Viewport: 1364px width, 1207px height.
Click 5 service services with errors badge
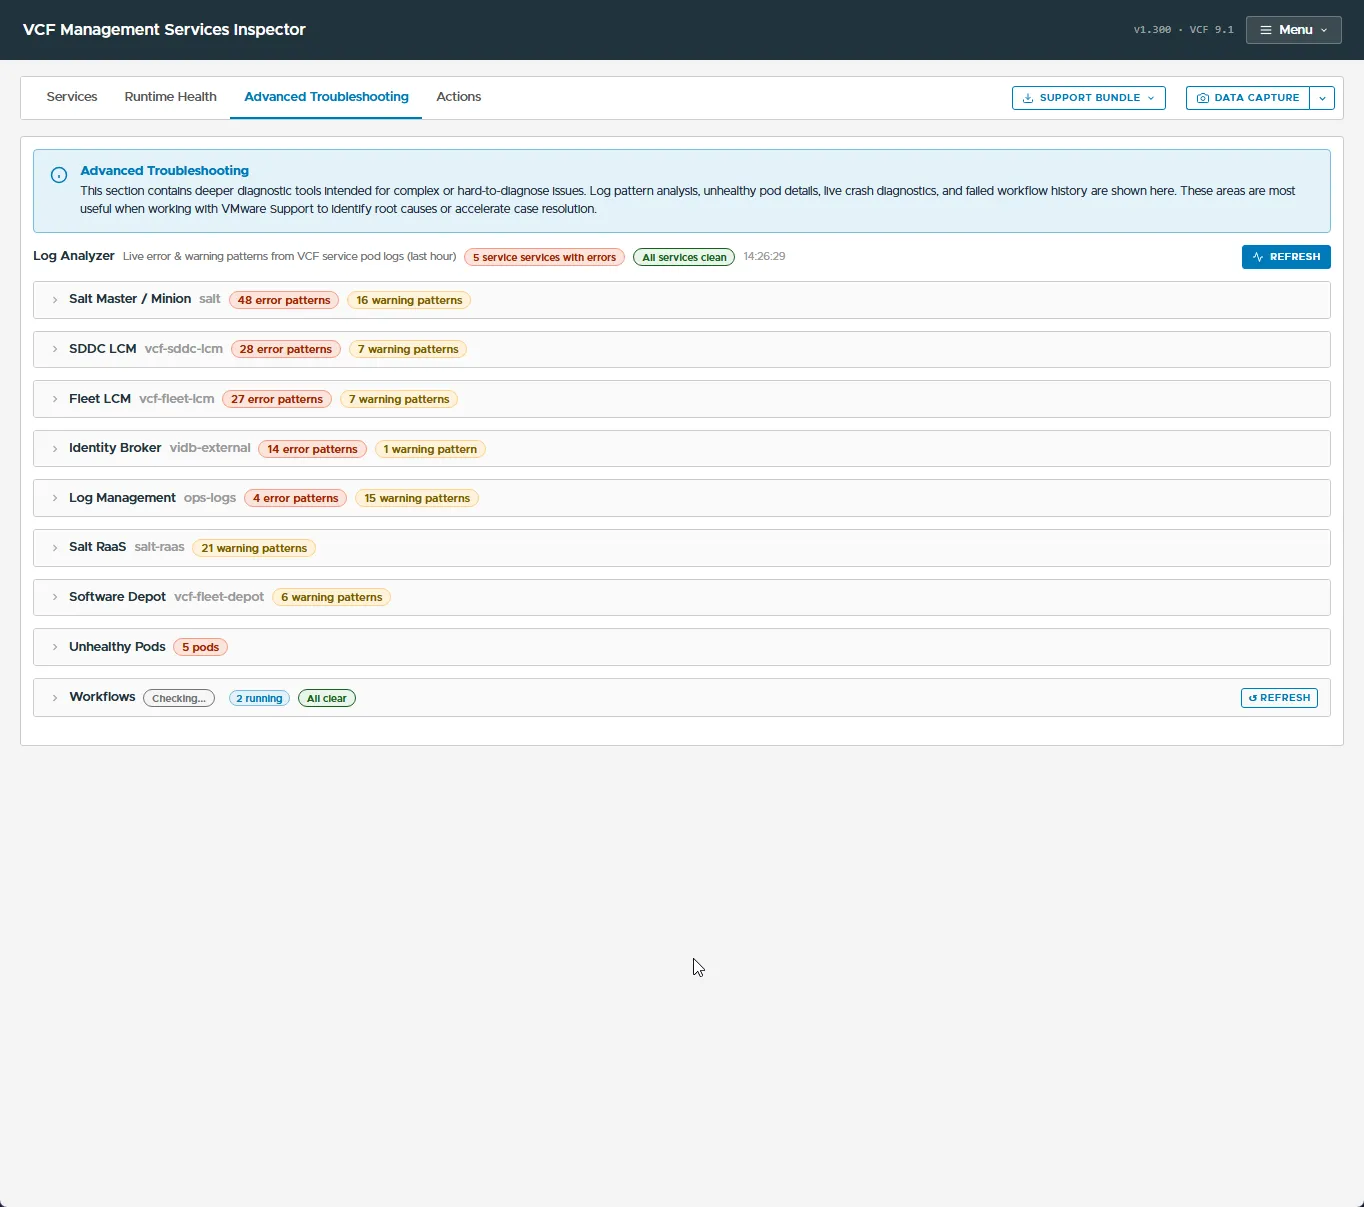tap(544, 257)
